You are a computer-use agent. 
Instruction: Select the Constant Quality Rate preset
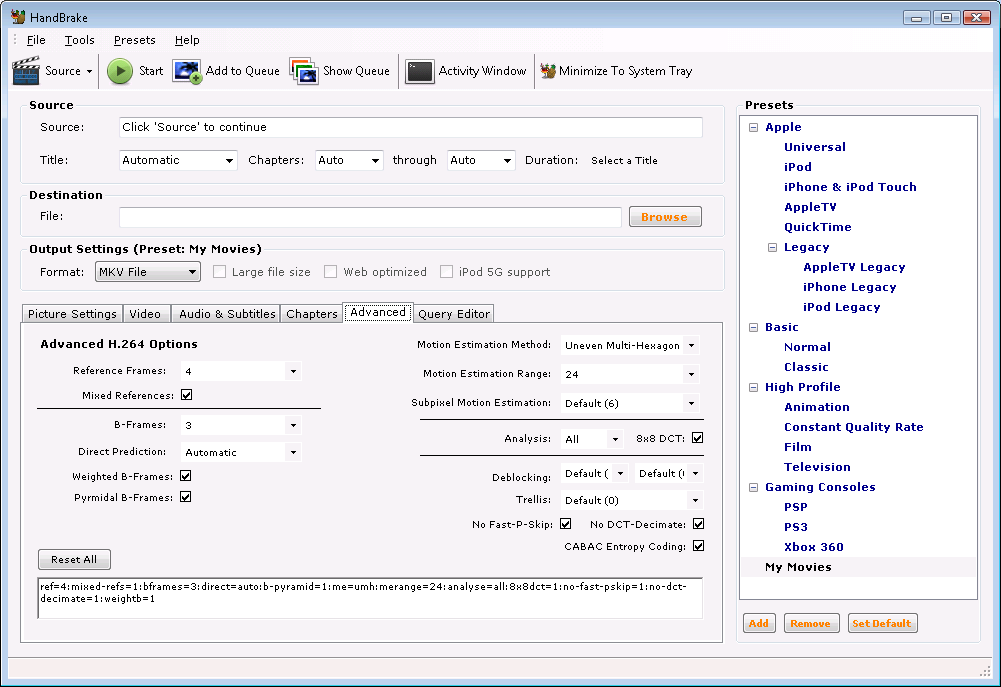coord(854,427)
